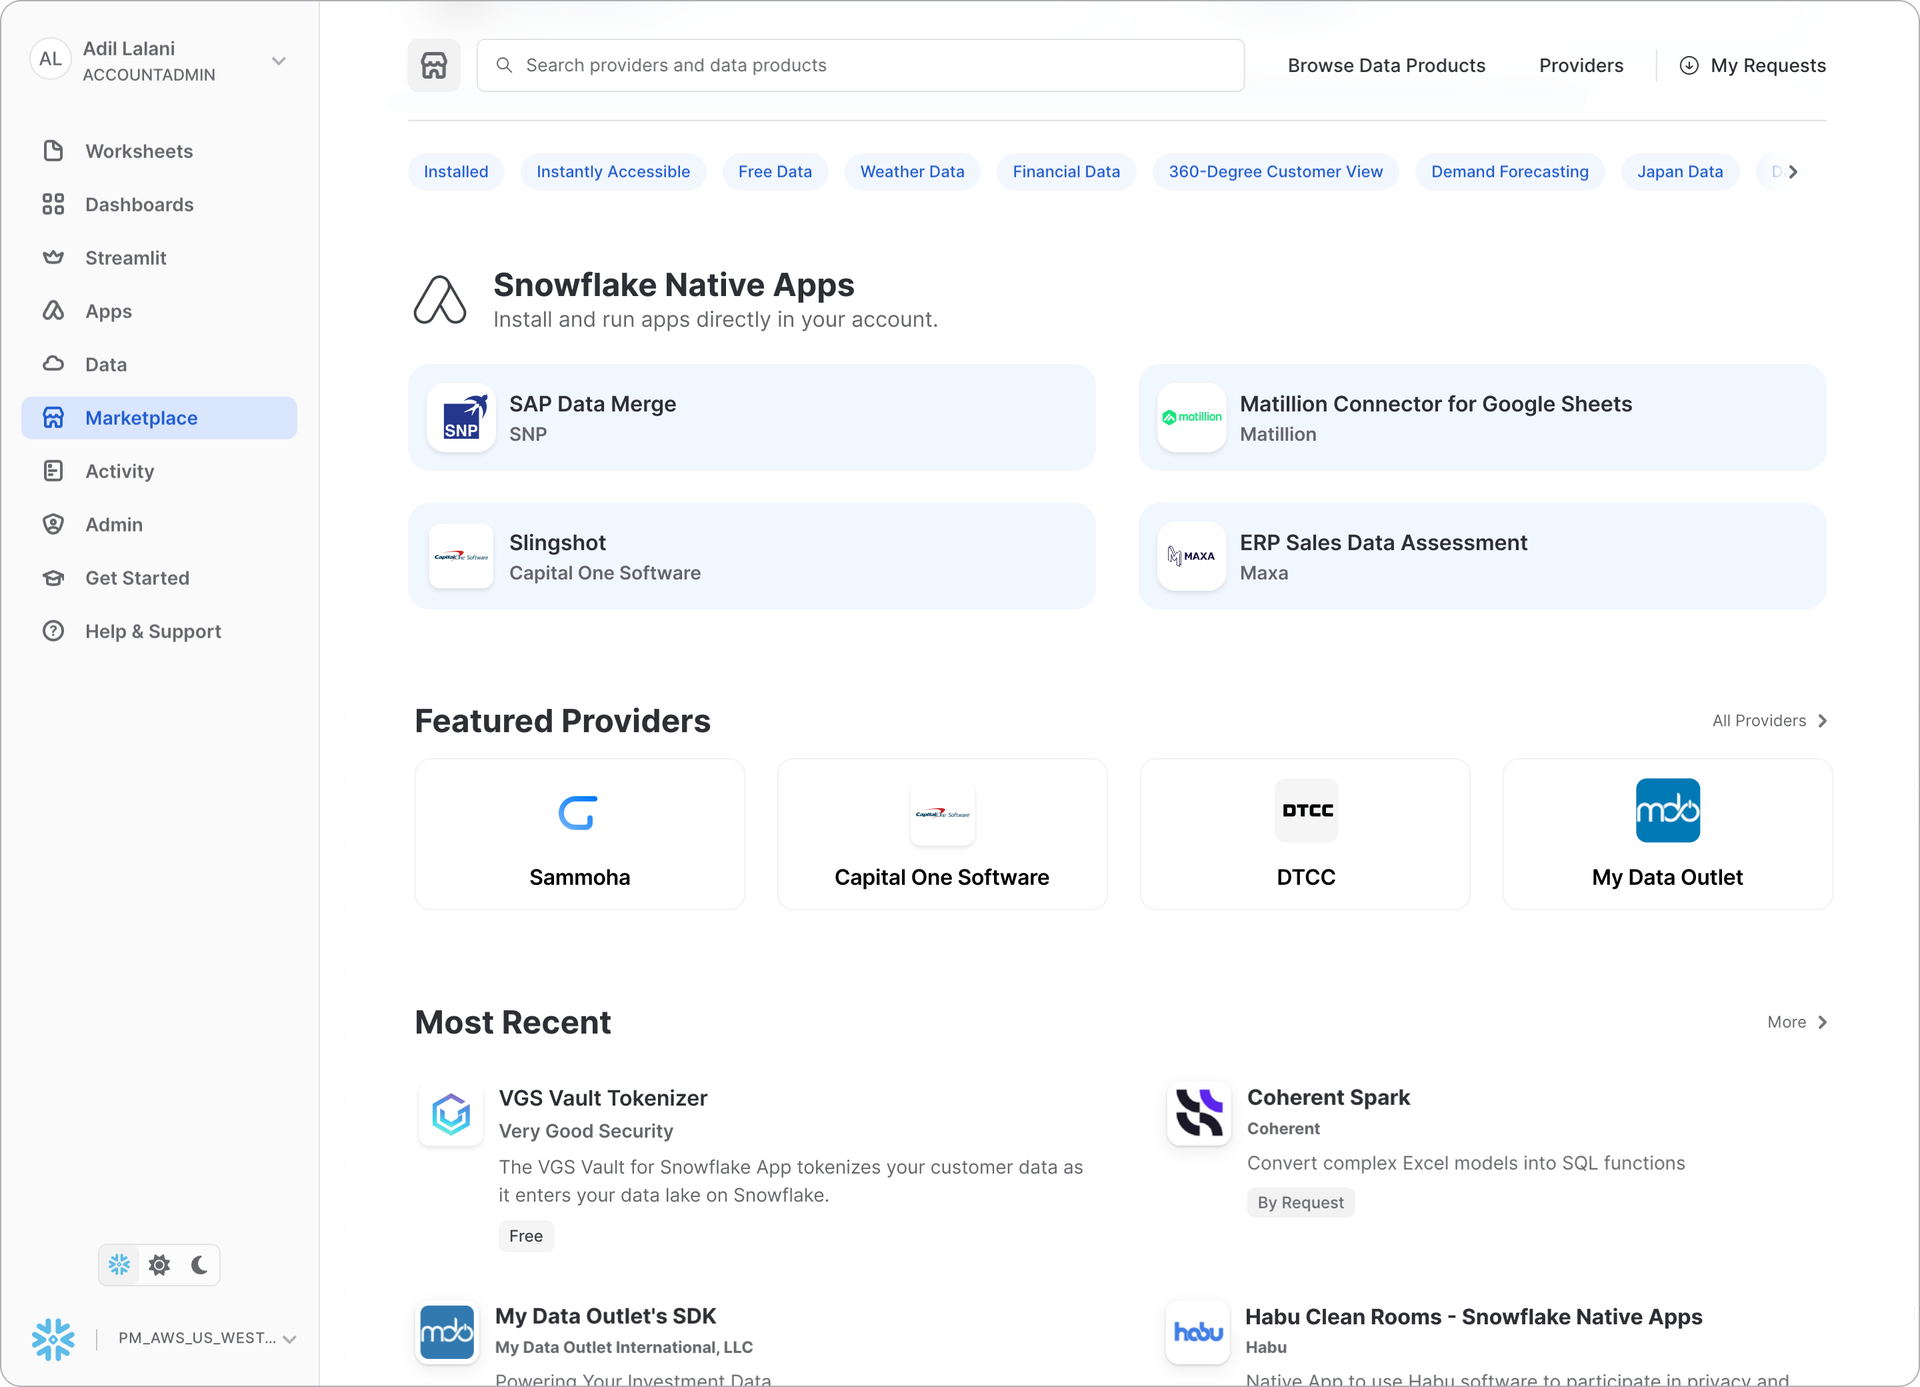The height and width of the screenshot is (1387, 1920).
Task: Filter by Installed chip
Action: (x=456, y=172)
